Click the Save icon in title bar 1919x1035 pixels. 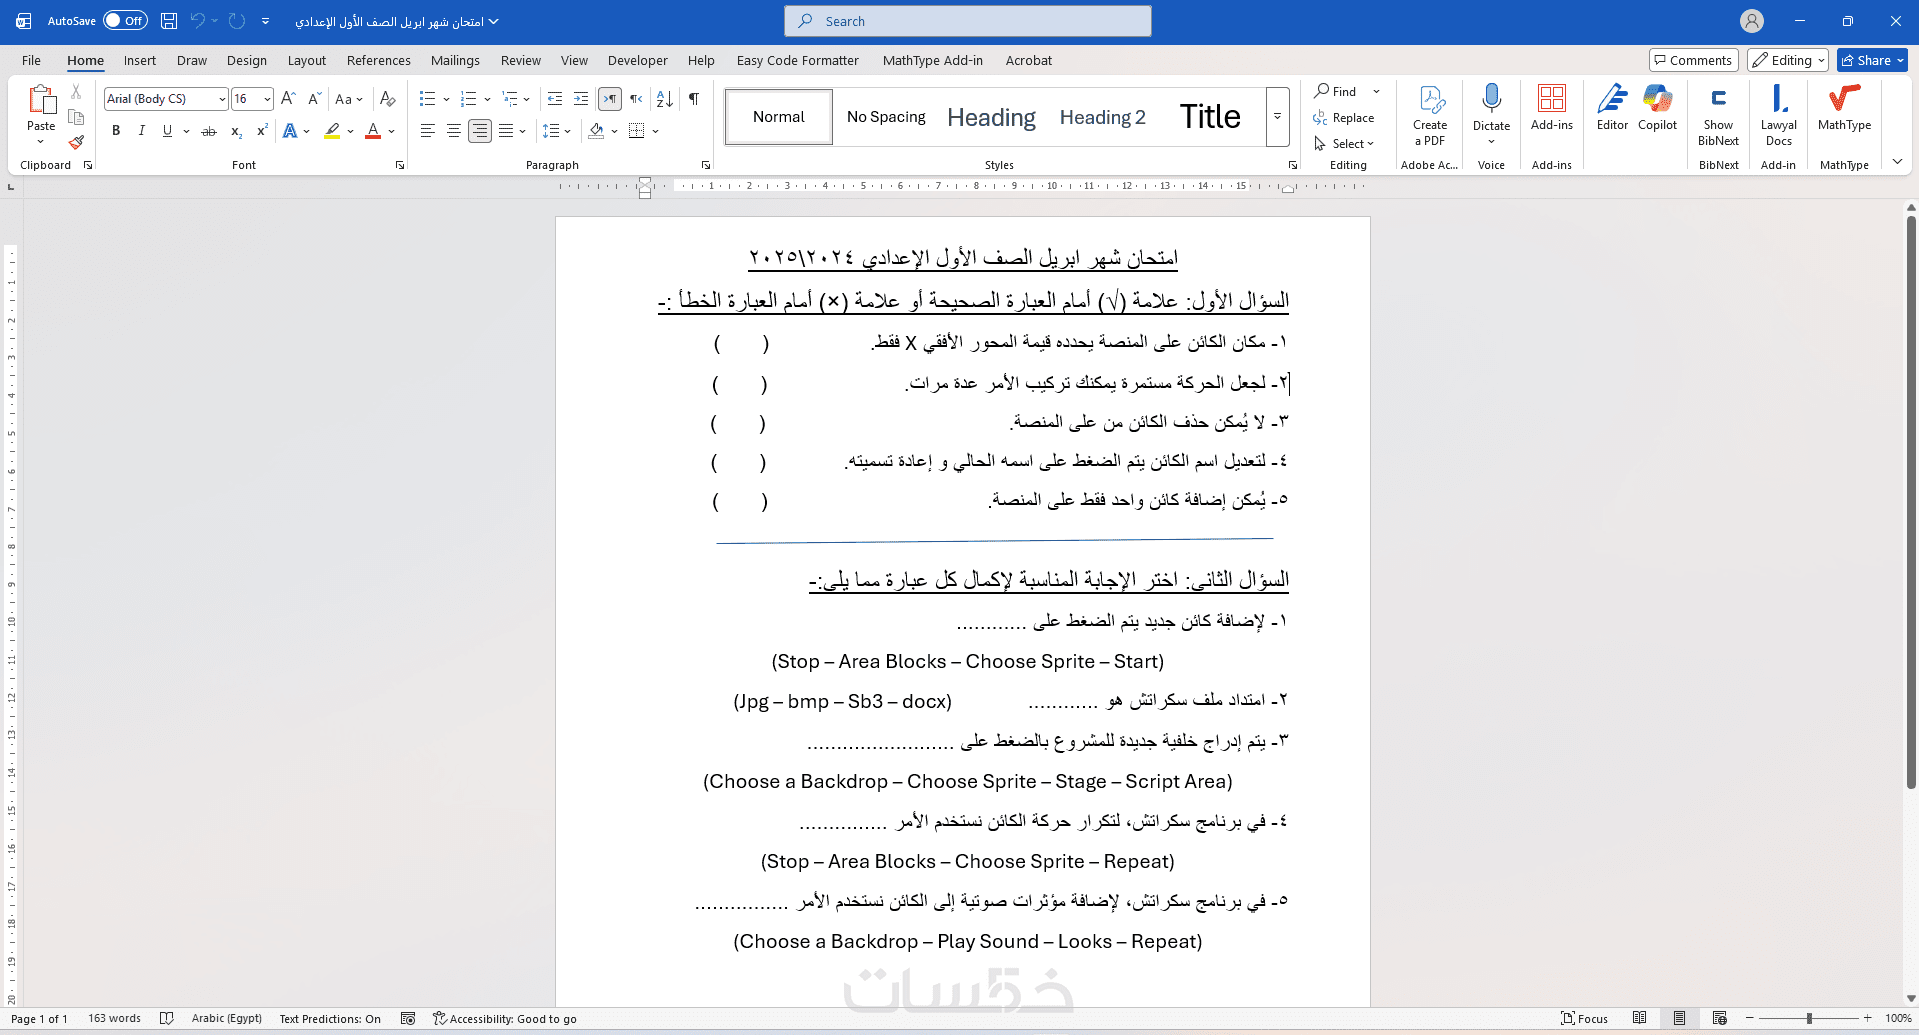pyautogui.click(x=169, y=21)
